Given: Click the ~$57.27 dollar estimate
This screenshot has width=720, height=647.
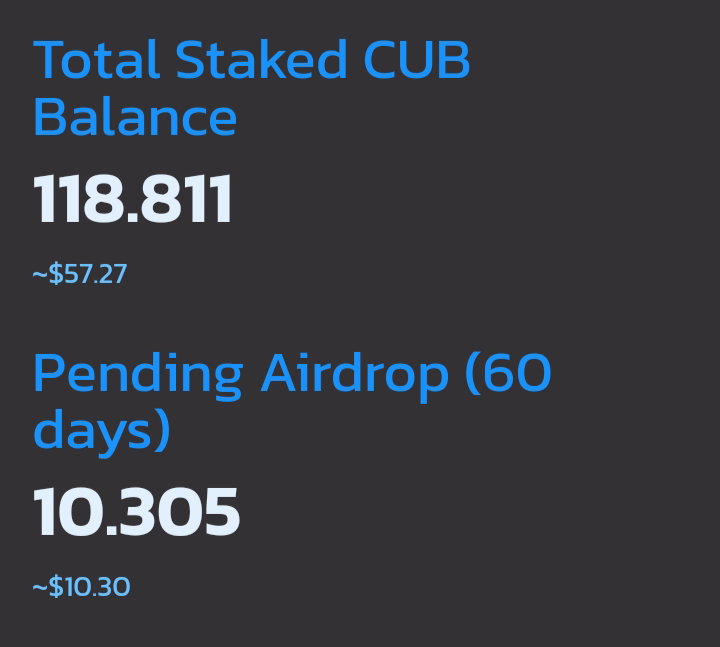Looking at the screenshot, I should click(80, 274).
